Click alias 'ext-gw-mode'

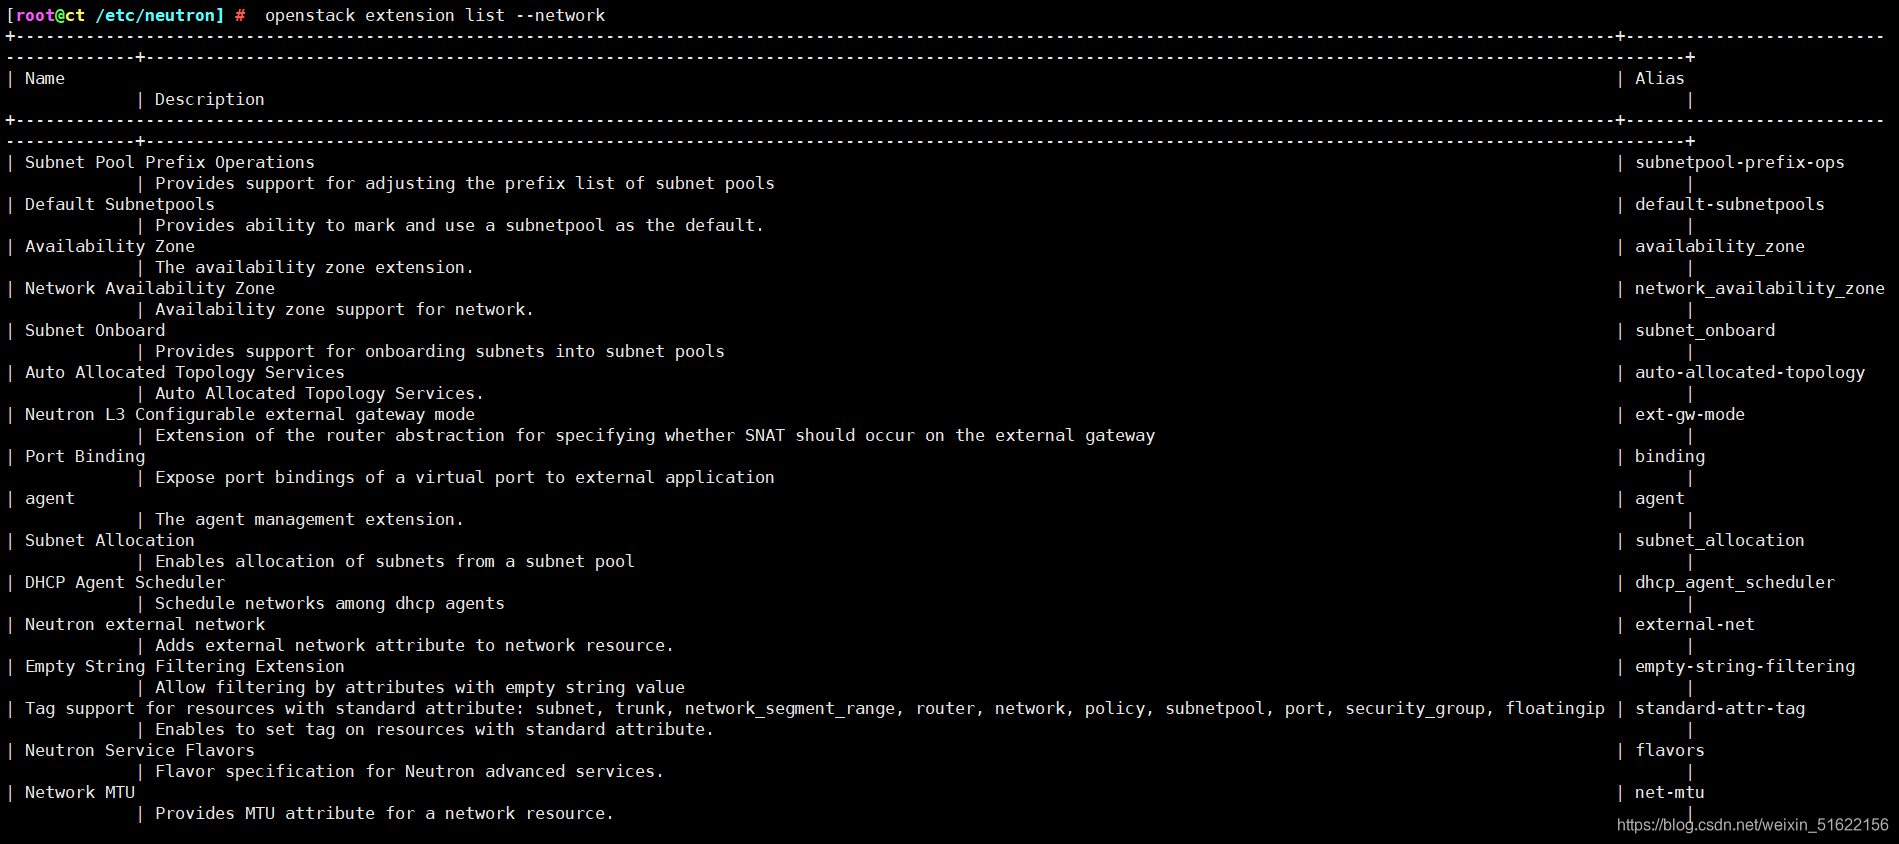[1690, 415]
